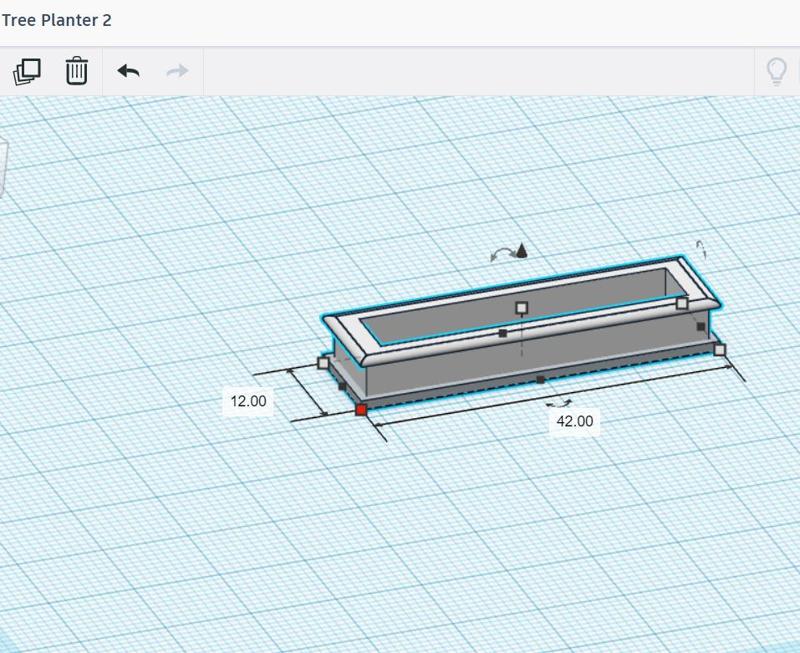The image size is (800, 653).
Task: Click the black midpoint handle on the front base edge
Action: (x=540, y=380)
